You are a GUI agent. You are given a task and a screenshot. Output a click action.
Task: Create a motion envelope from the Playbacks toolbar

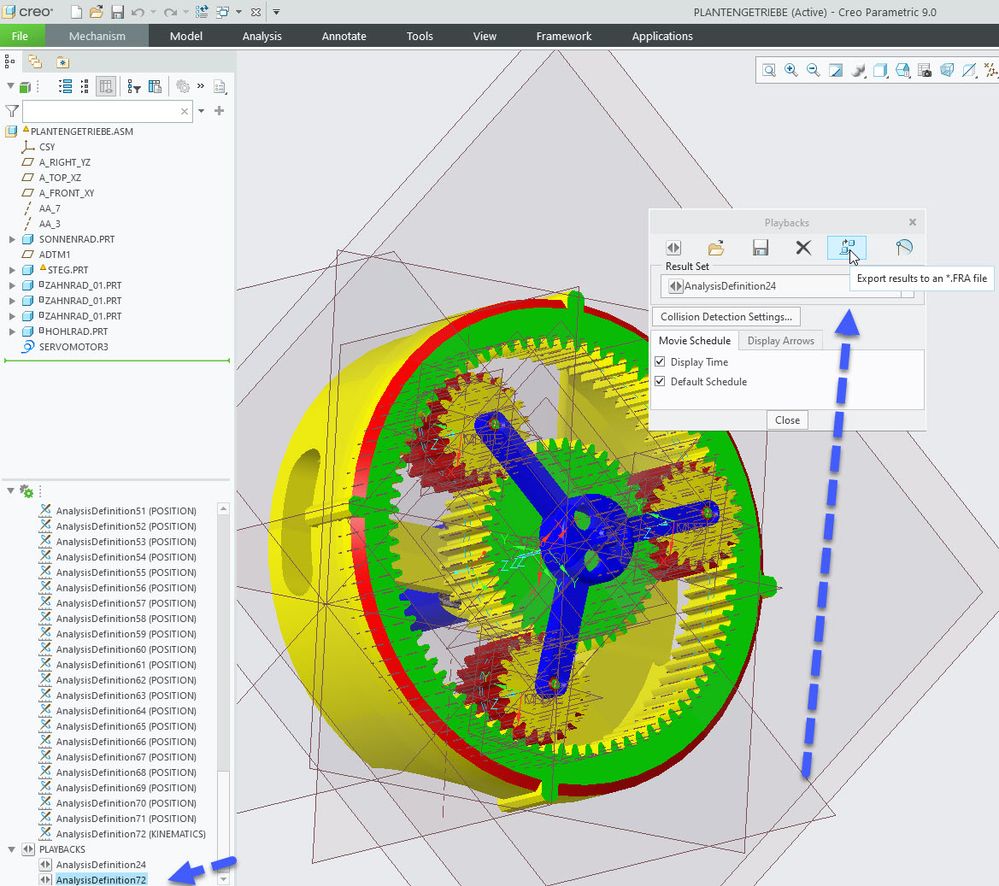click(x=903, y=248)
